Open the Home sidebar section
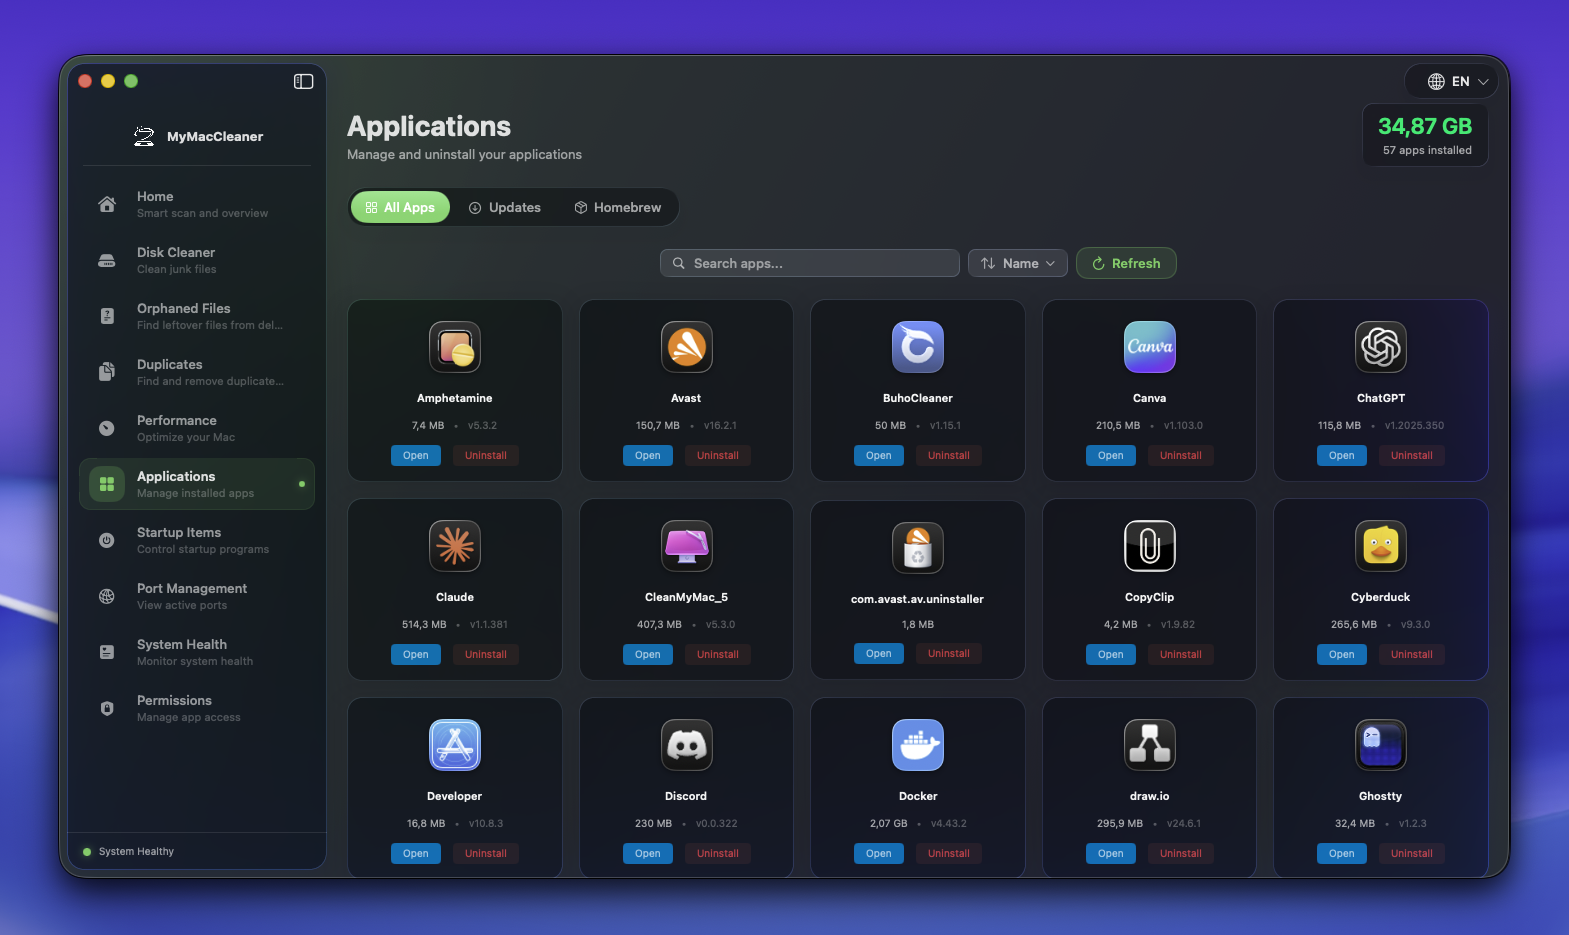1569x935 pixels. click(197, 204)
